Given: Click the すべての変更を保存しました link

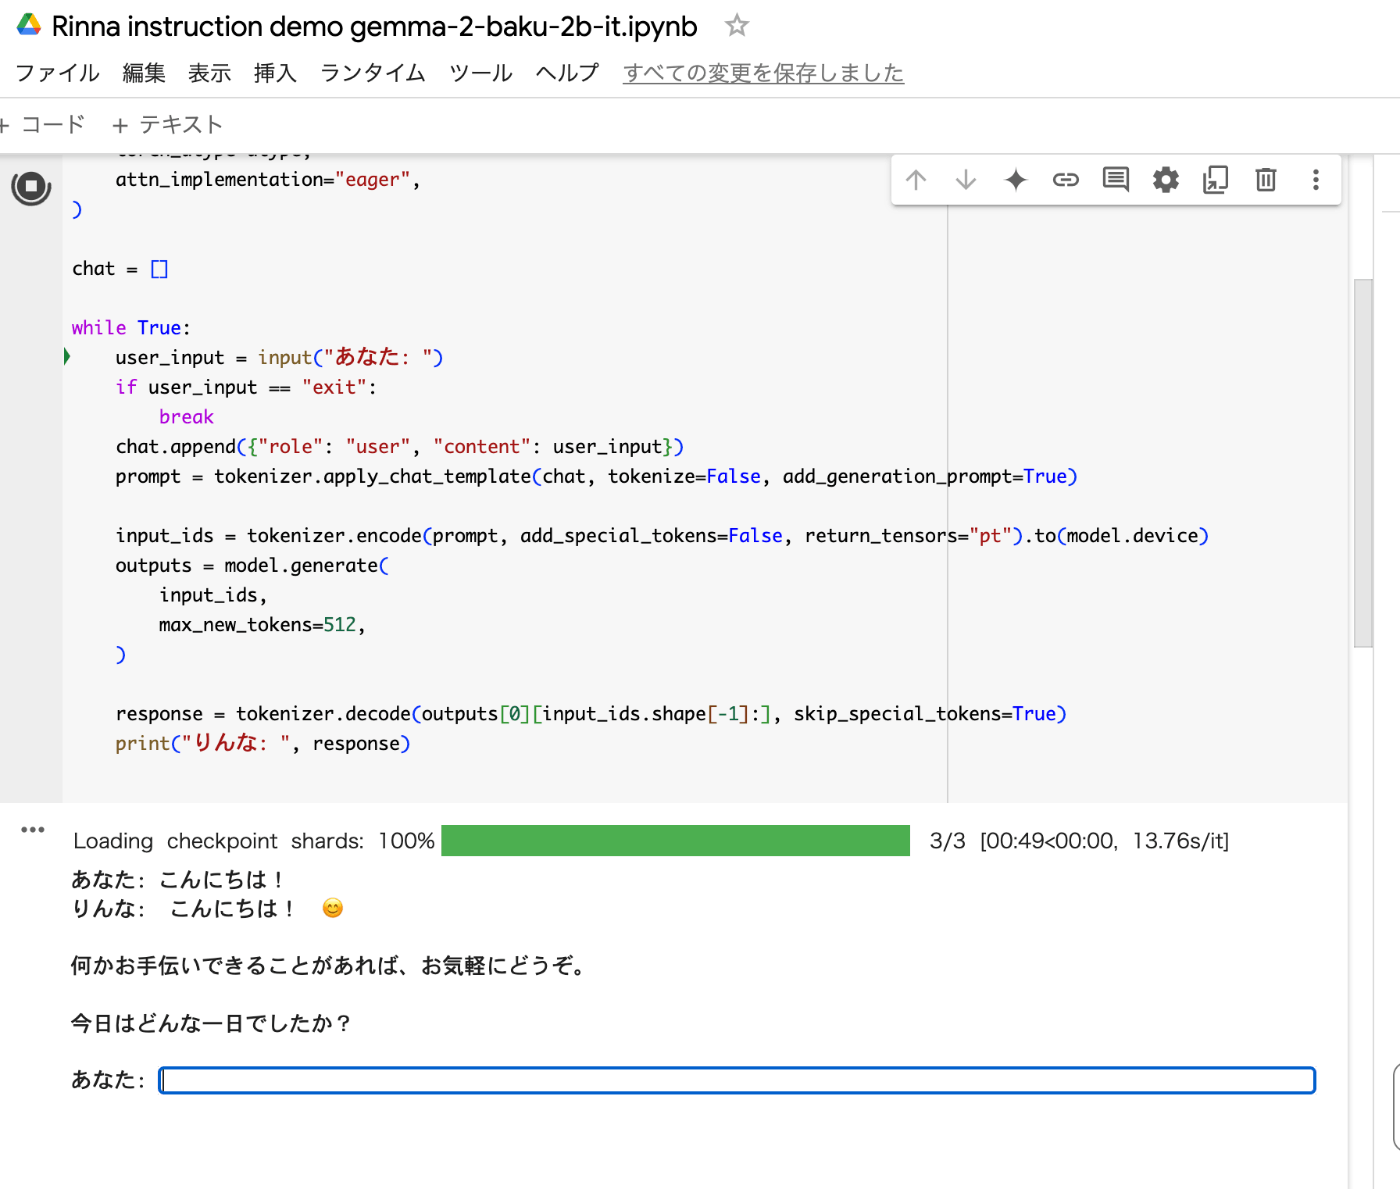Looking at the screenshot, I should click(x=763, y=73).
